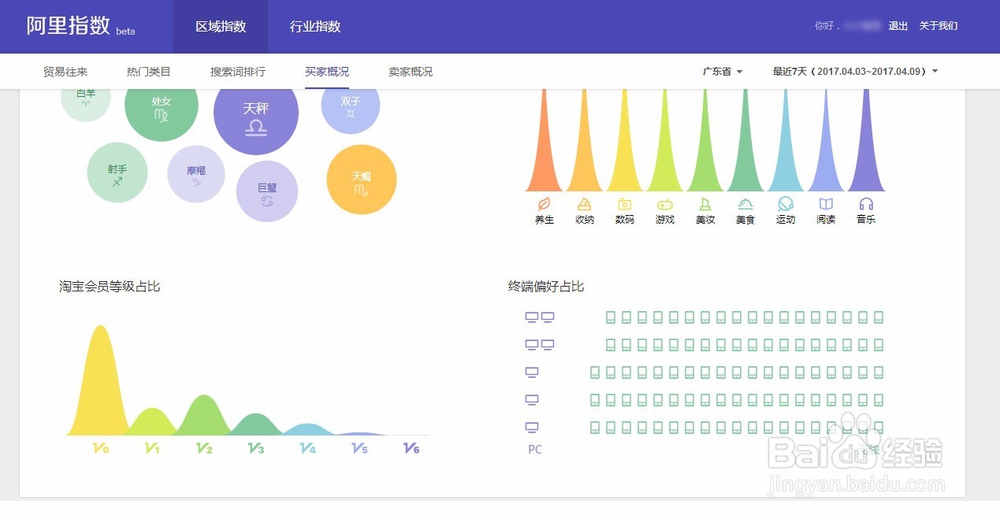Screen dimensions: 1000x519
Task: Click the 终端偏好占比 heading
Action: [x=546, y=286]
